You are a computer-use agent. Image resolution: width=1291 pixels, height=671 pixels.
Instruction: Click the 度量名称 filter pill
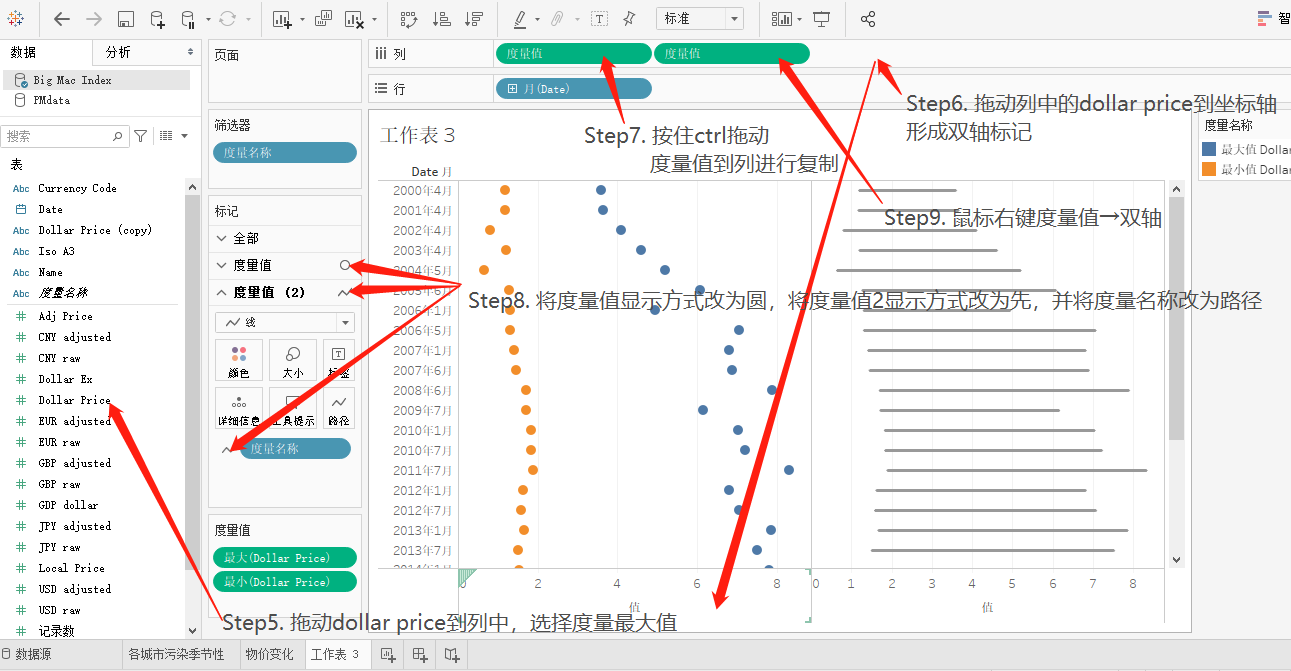click(285, 152)
